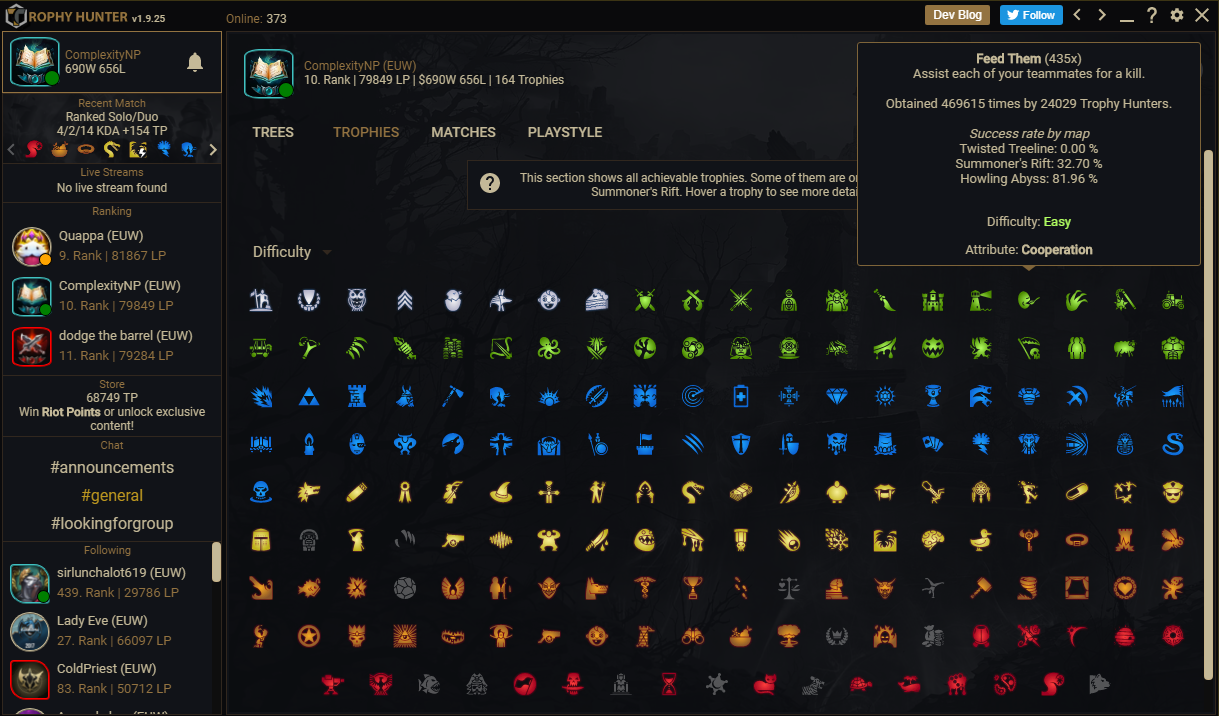The image size is (1219, 716).
Task: Select the green pumpkin face trophy
Action: coord(933,348)
